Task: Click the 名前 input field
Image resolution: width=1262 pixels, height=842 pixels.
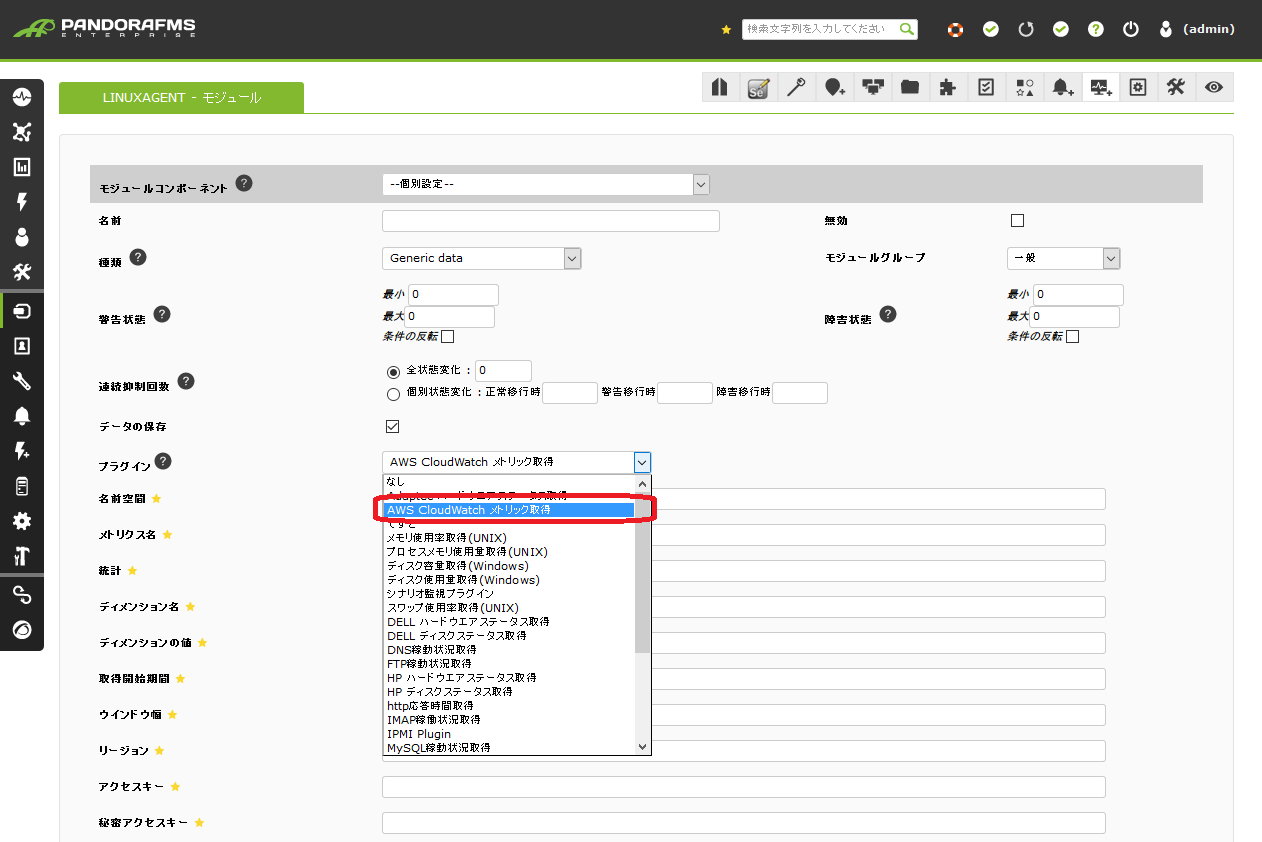Action: coord(551,221)
